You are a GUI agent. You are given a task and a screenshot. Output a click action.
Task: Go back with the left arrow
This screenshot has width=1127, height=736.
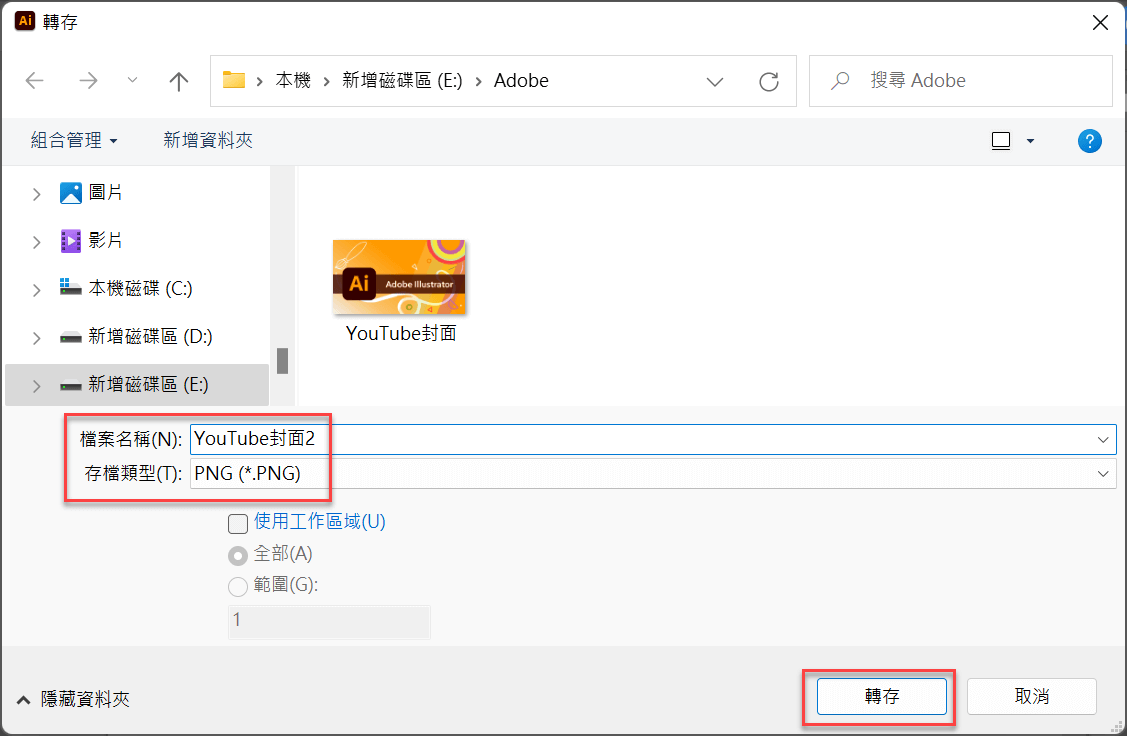(34, 80)
